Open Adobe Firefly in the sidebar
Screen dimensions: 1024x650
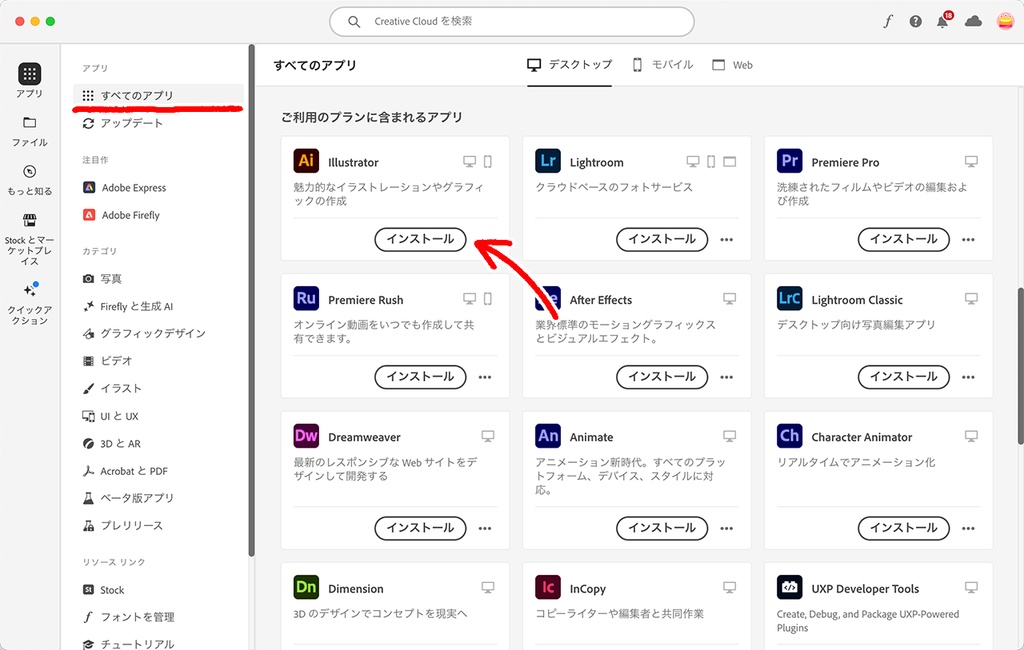pyautogui.click(x=121, y=215)
